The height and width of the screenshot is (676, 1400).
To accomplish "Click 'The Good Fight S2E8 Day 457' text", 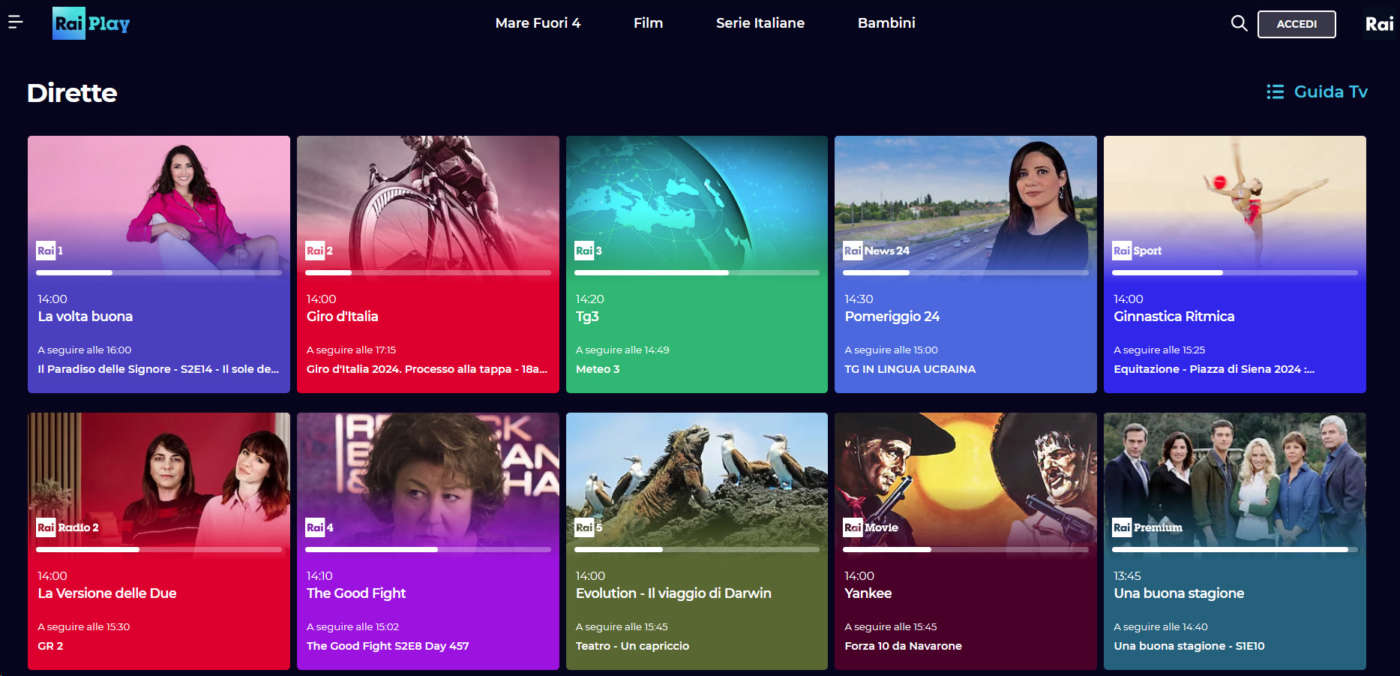I will click(x=388, y=646).
